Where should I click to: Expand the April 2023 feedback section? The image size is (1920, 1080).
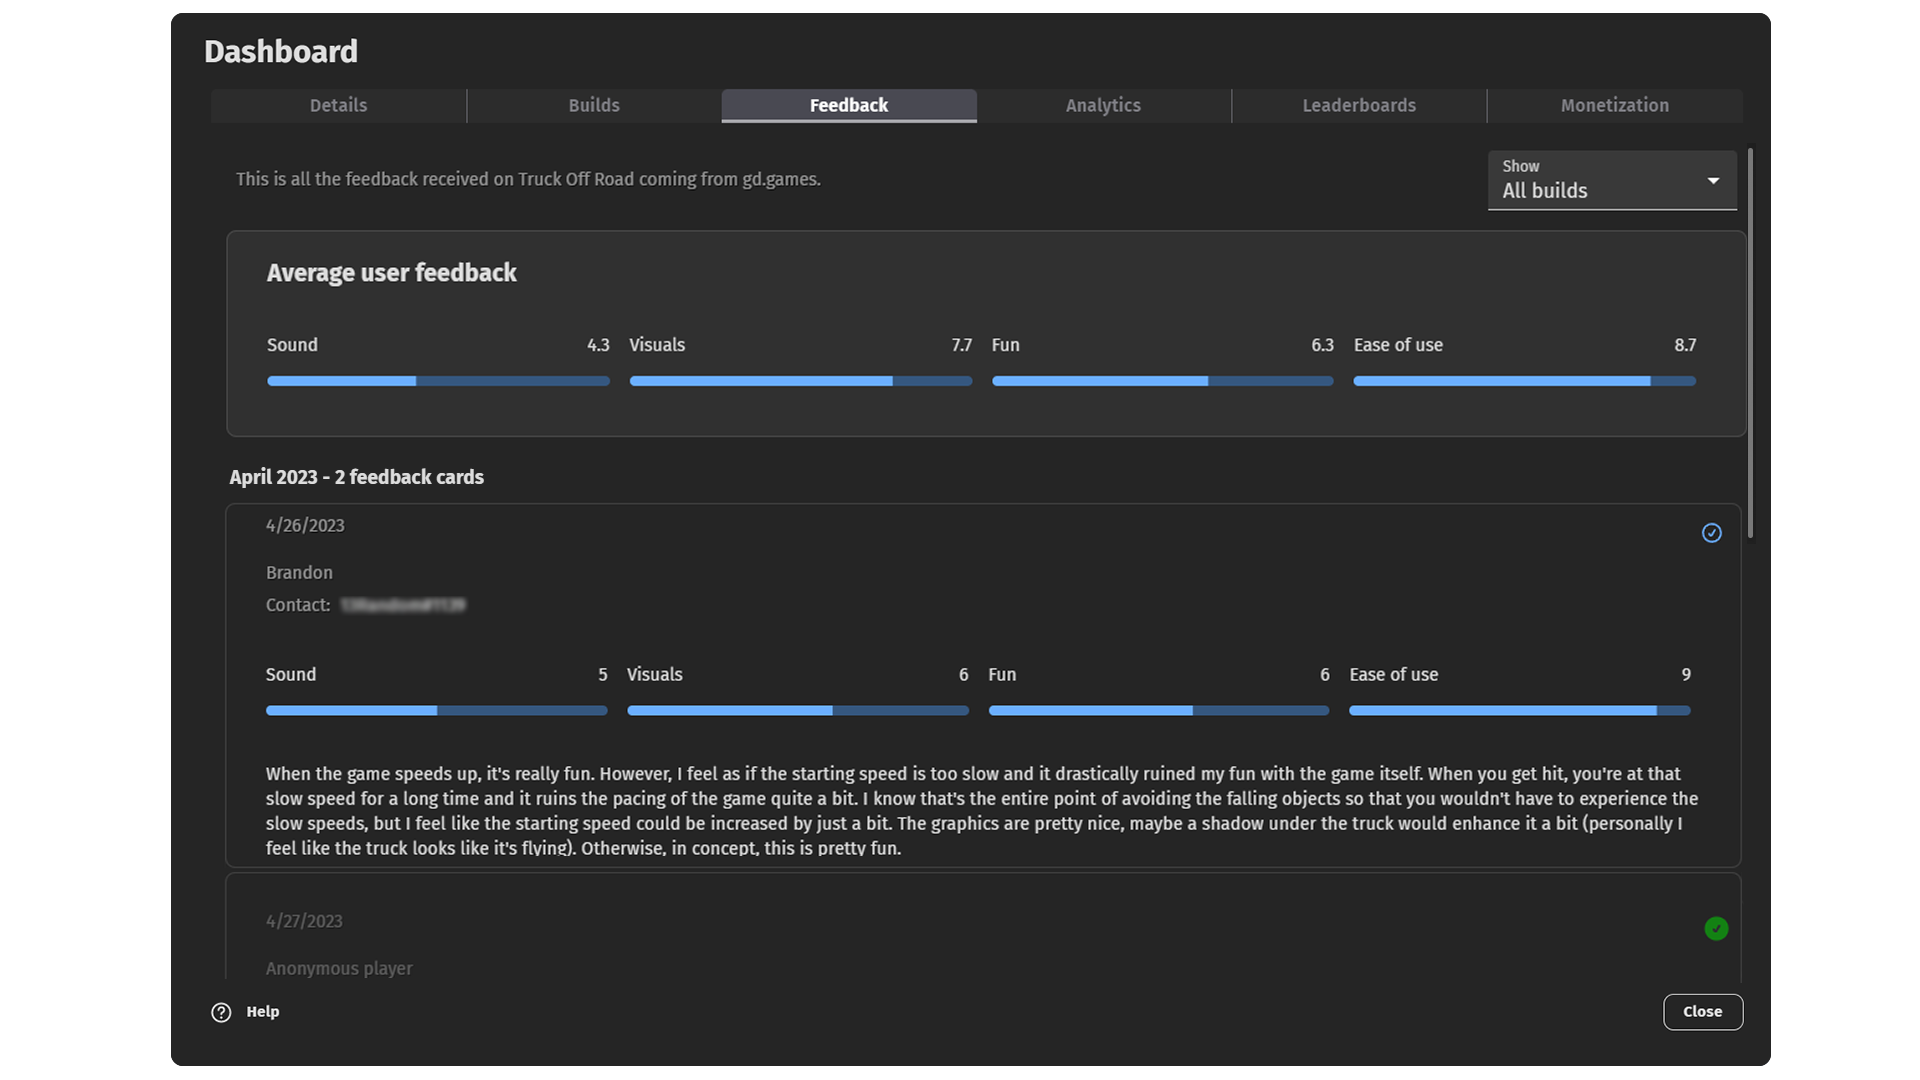point(356,475)
